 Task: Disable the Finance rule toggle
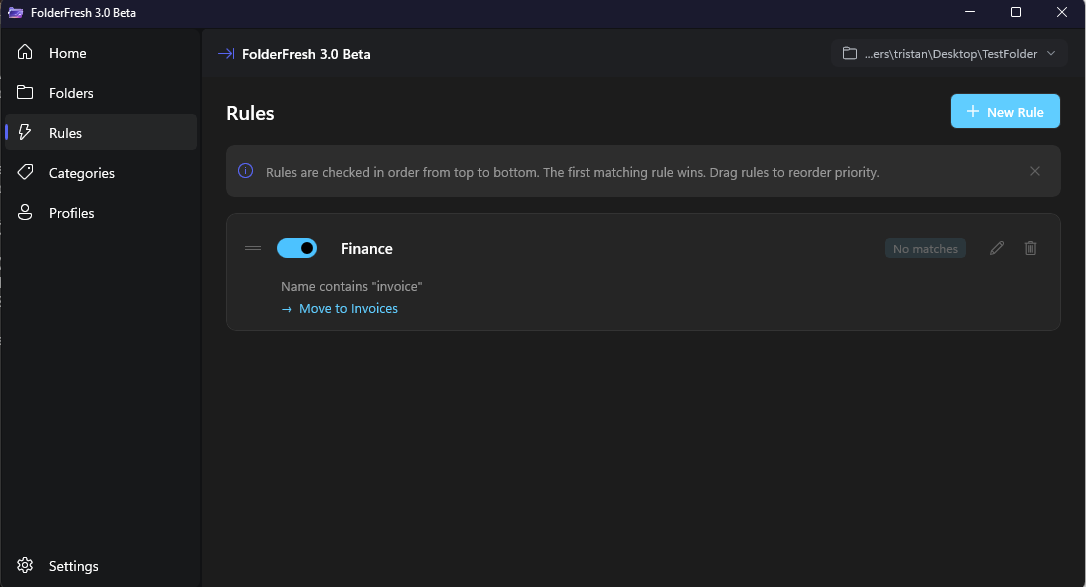(297, 248)
